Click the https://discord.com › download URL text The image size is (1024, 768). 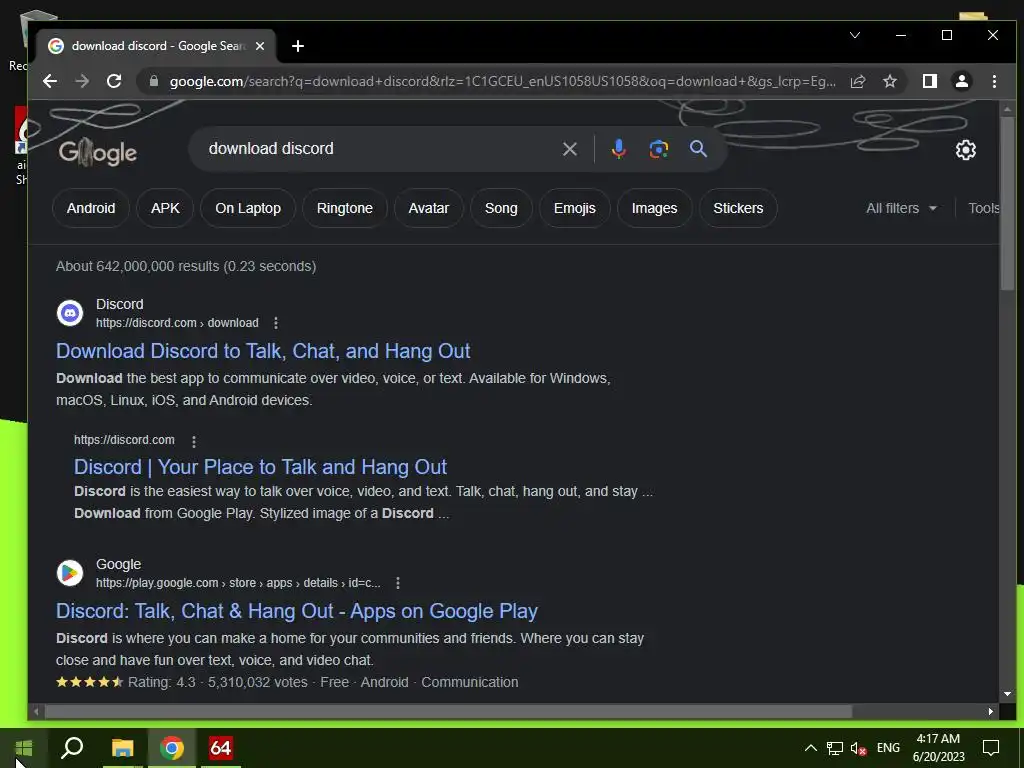[x=177, y=323]
